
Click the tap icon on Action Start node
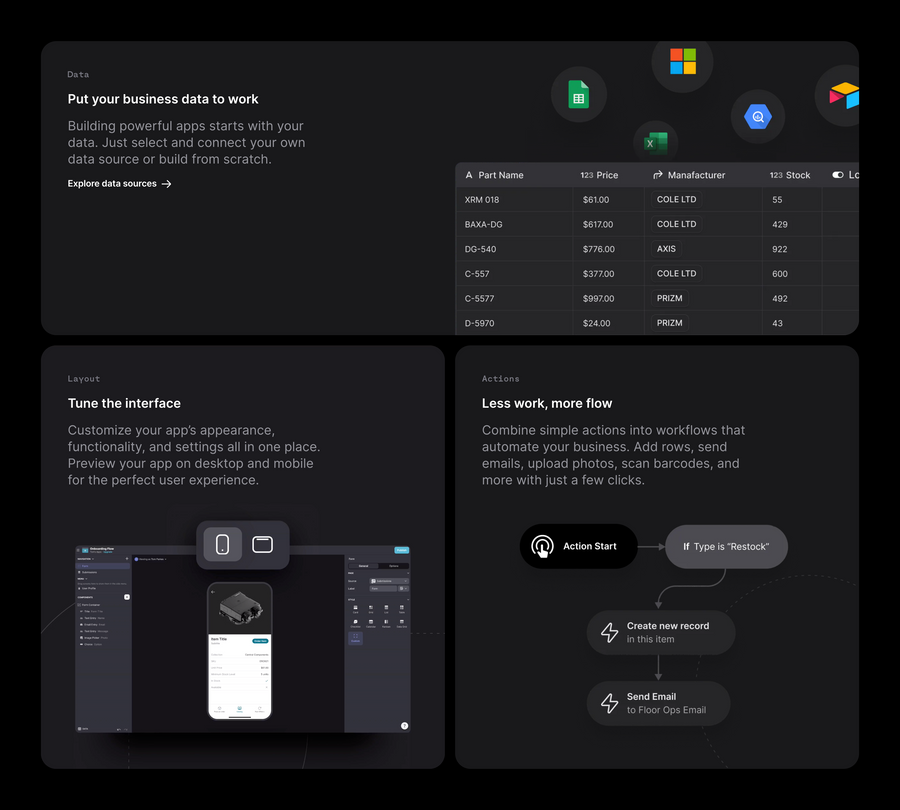542,547
